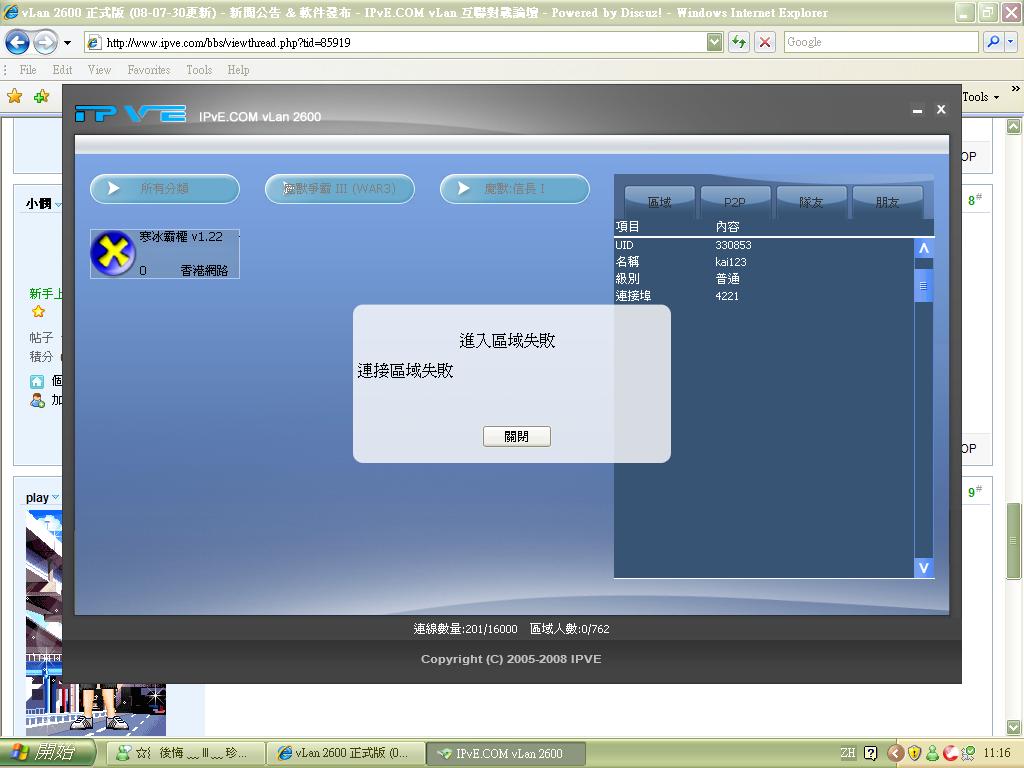Open the Help menu
Viewport: 1024px width, 768px height.
[238, 70]
